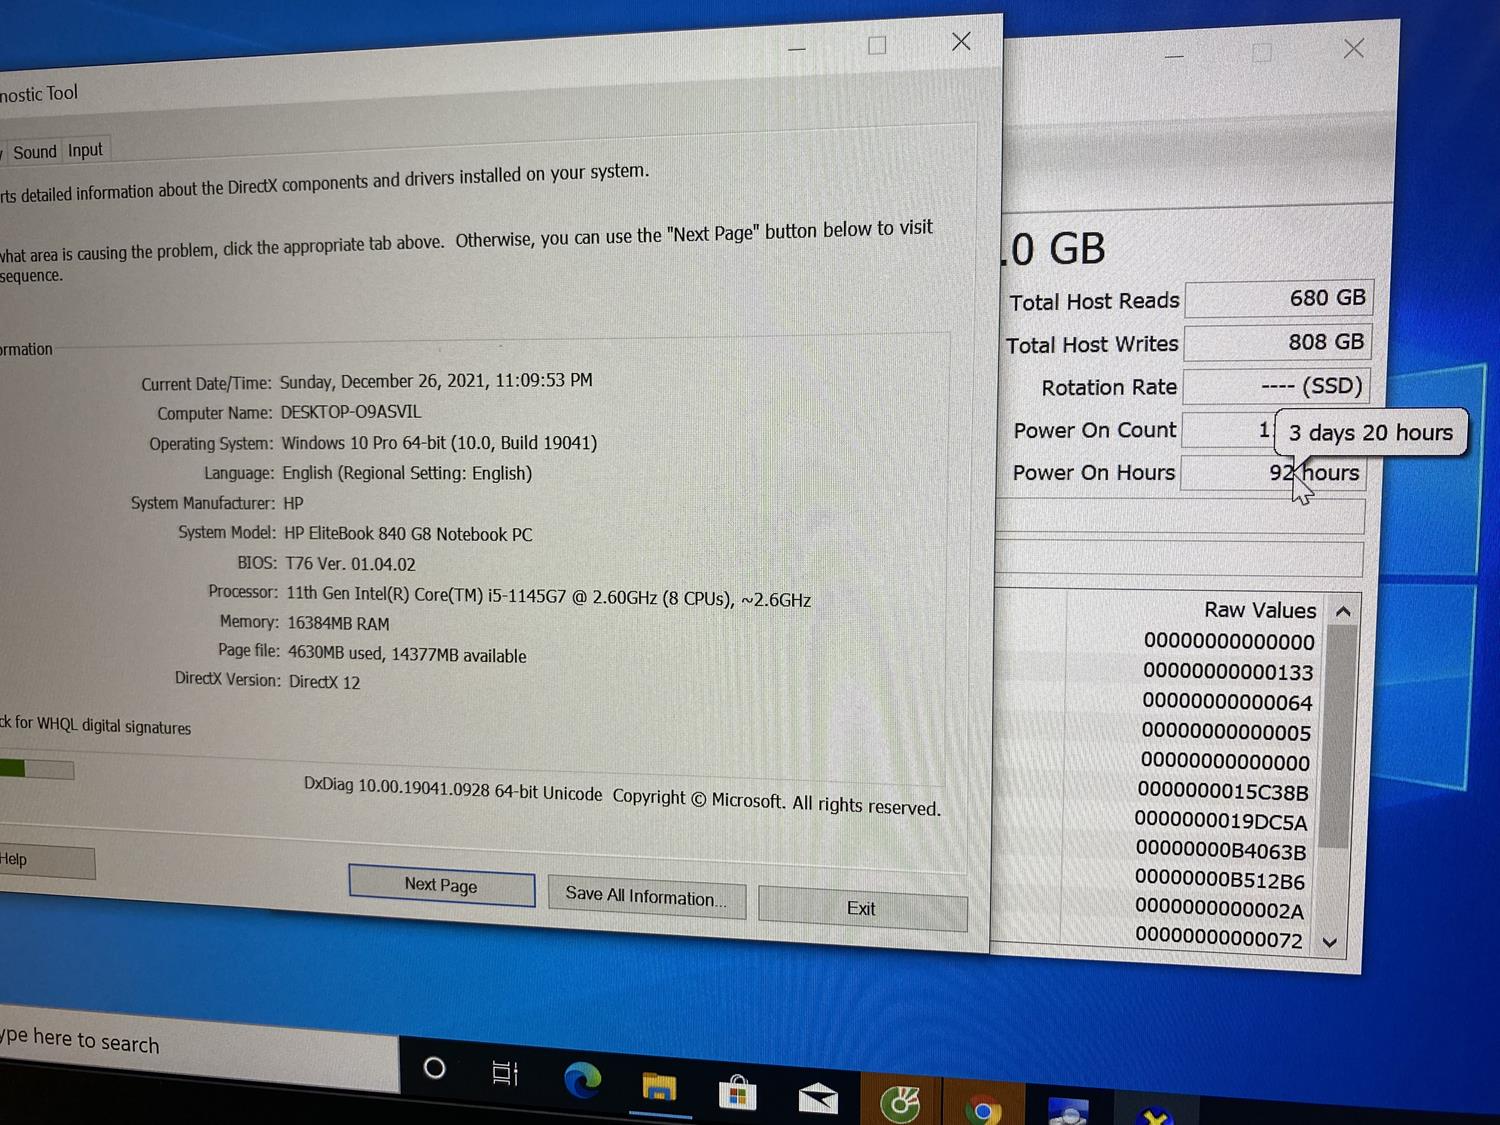Launch Google Chrome from the taskbar
Image resolution: width=1500 pixels, height=1125 pixels.
pyautogui.click(x=983, y=1110)
